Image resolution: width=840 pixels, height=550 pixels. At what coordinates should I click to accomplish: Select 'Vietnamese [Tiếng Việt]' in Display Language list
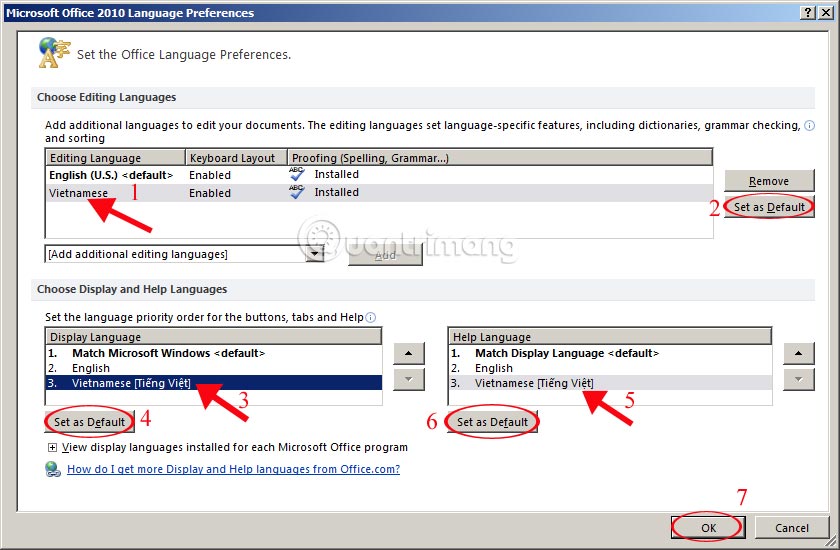pos(214,383)
